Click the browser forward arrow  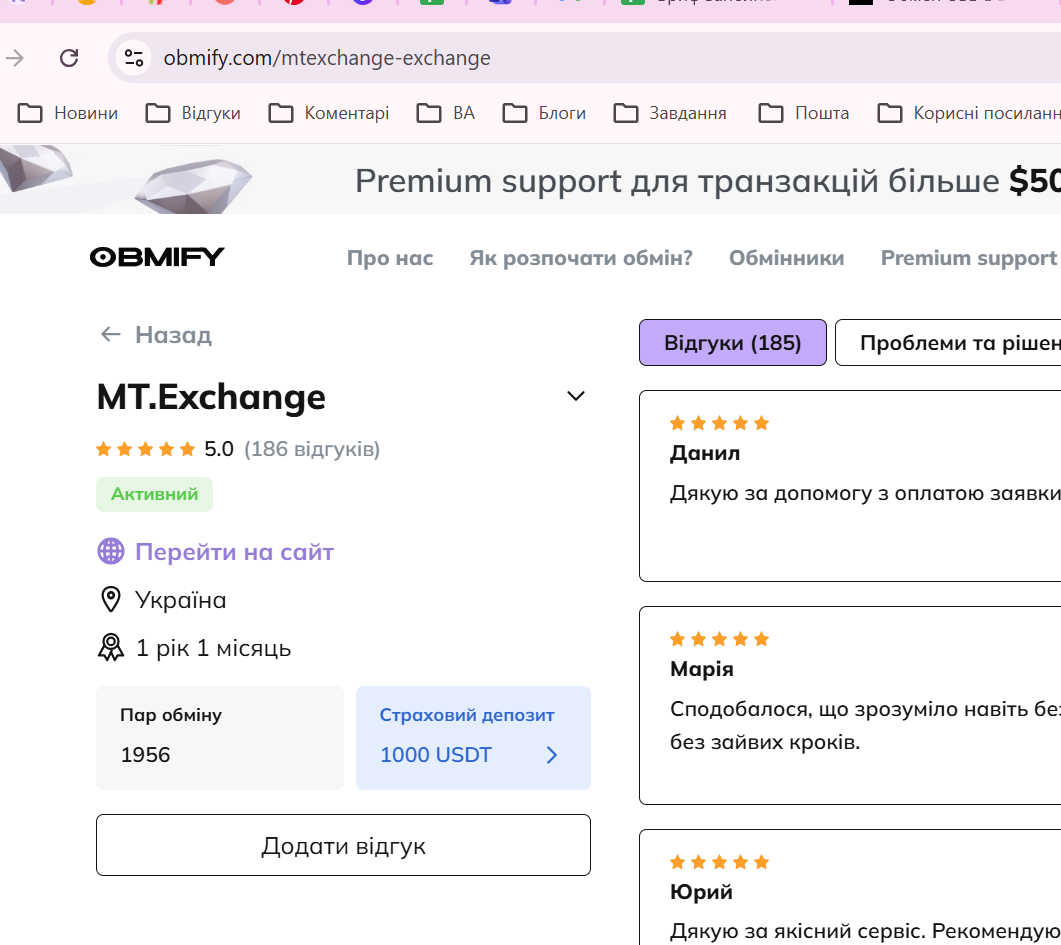pos(15,58)
